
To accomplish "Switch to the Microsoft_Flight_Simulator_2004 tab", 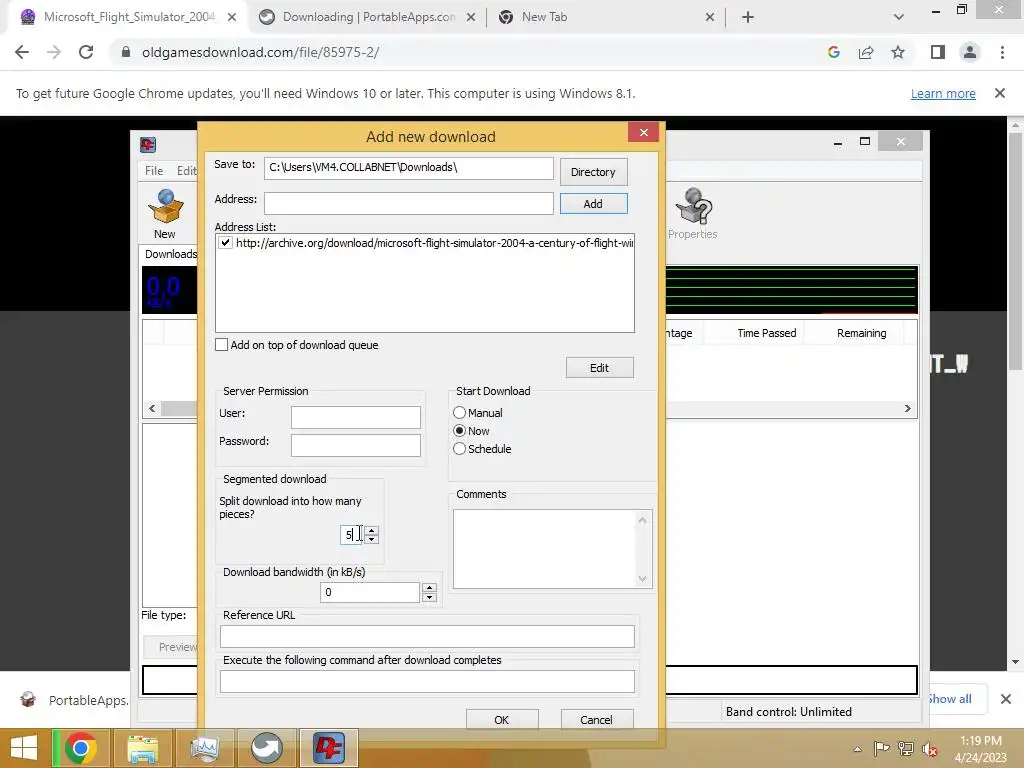I will [129, 17].
